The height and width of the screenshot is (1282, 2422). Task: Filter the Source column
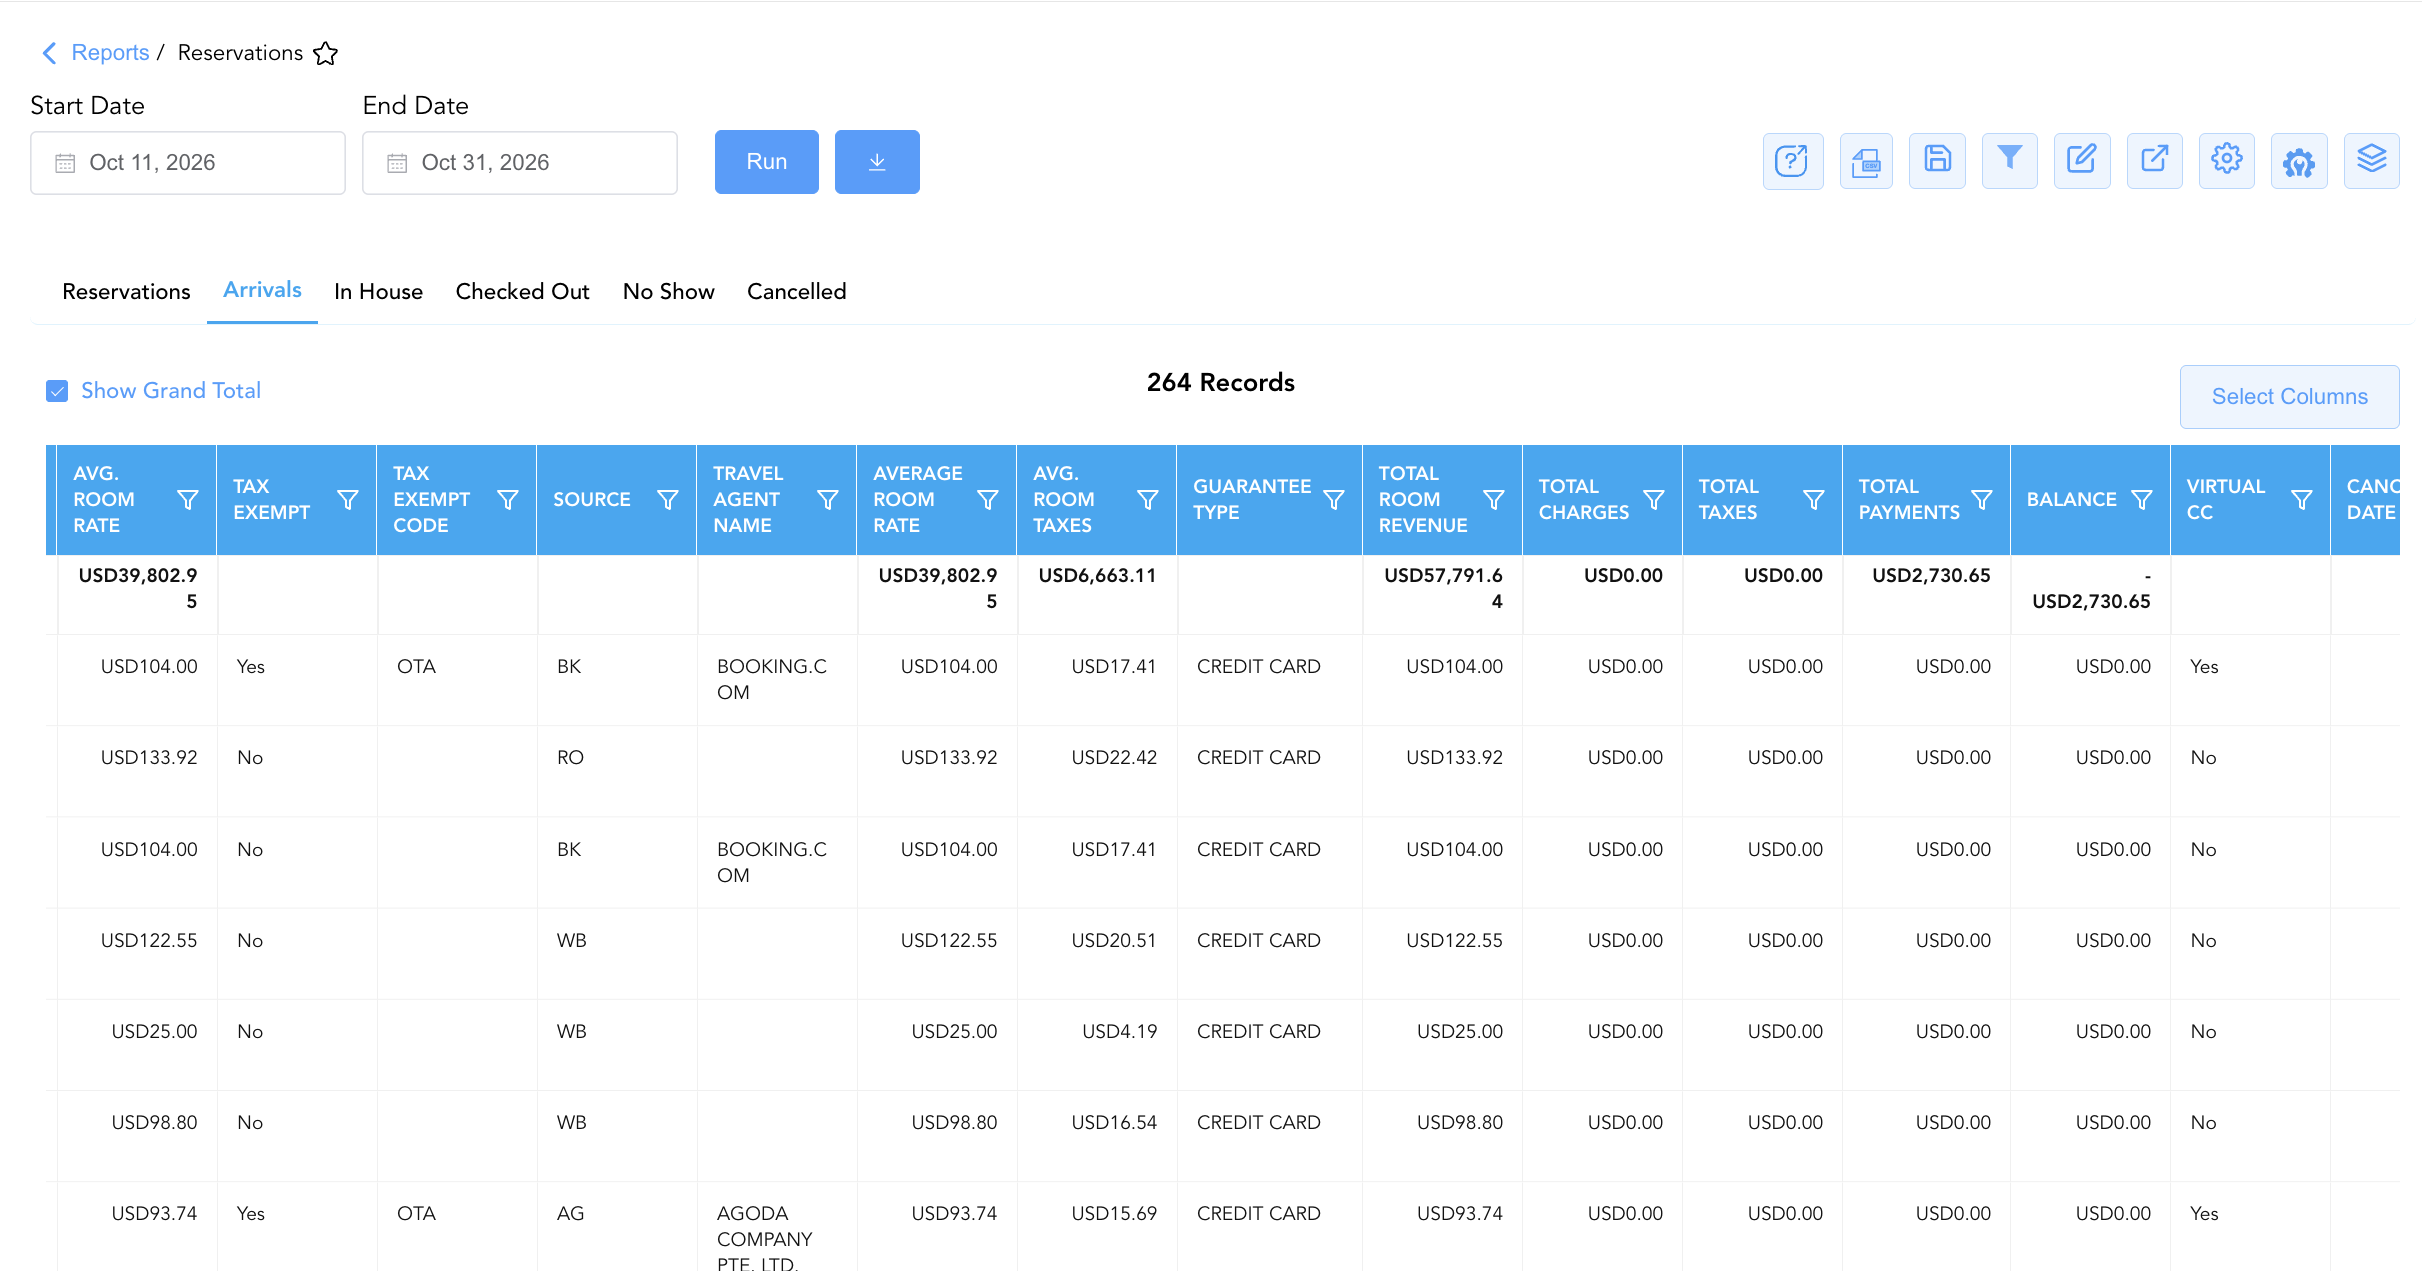tap(667, 499)
